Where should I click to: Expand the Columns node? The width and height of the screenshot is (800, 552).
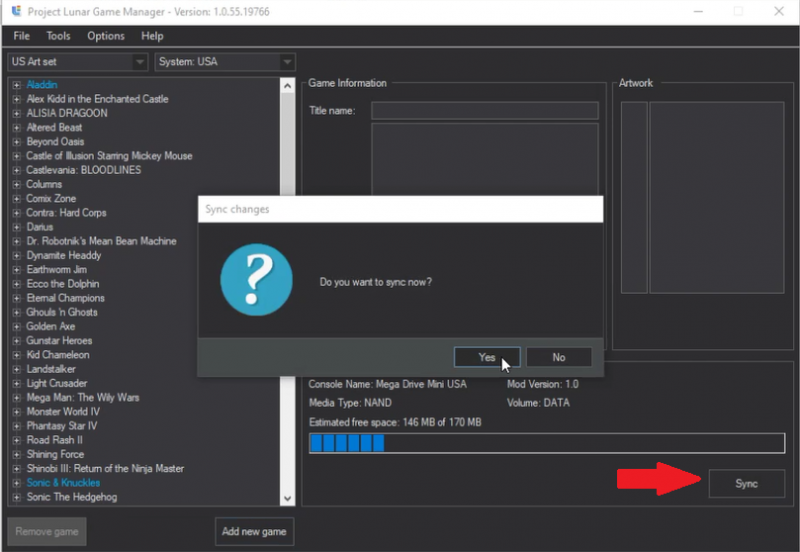16,185
